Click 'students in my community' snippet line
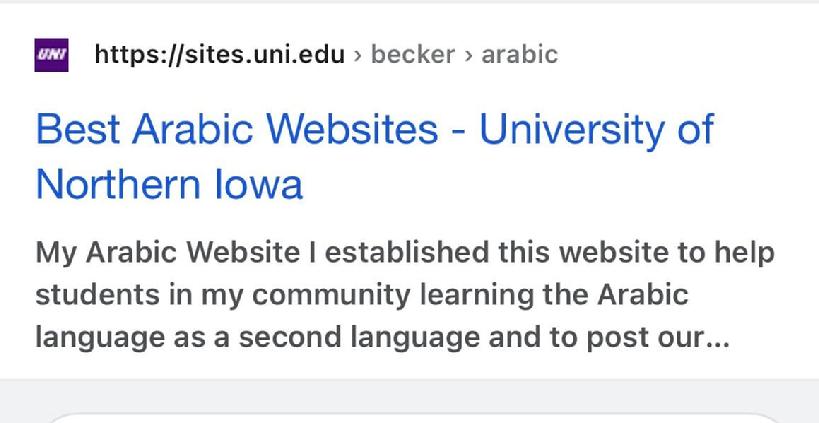The height and width of the screenshot is (423, 819). coord(223,295)
